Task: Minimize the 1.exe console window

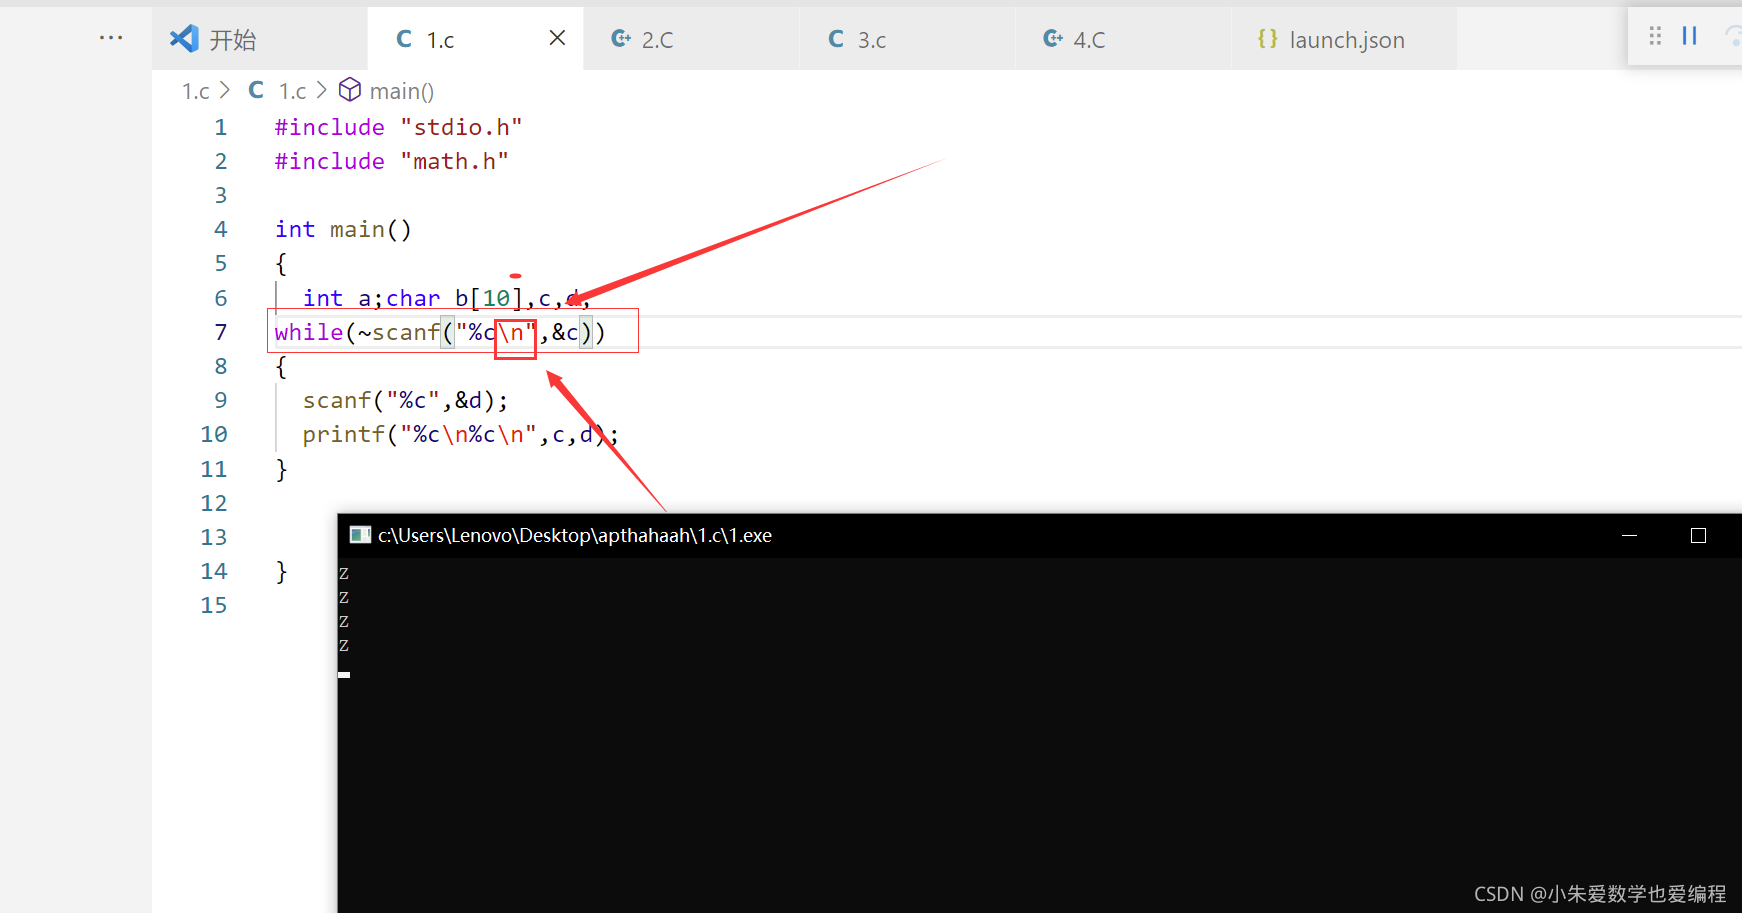Action: click(1629, 535)
